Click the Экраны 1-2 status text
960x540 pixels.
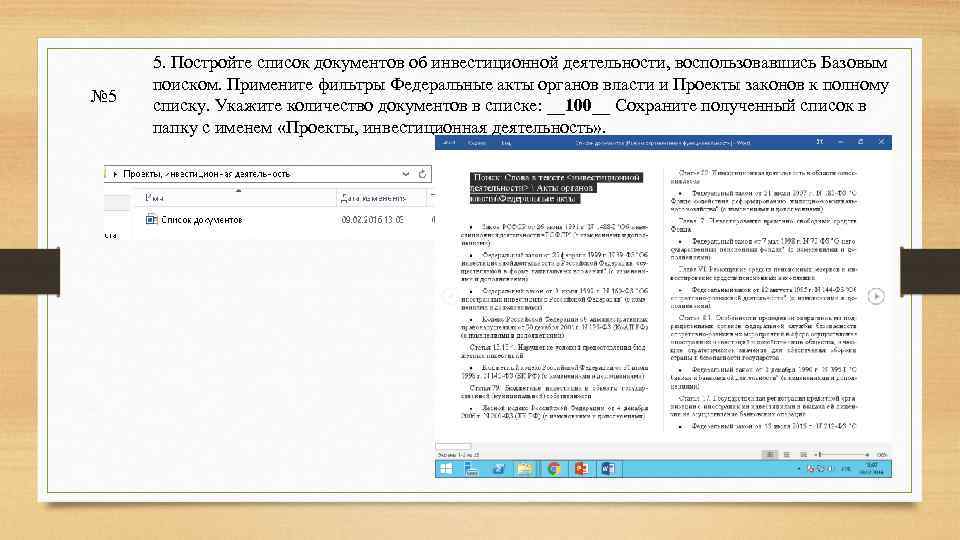pos(458,455)
